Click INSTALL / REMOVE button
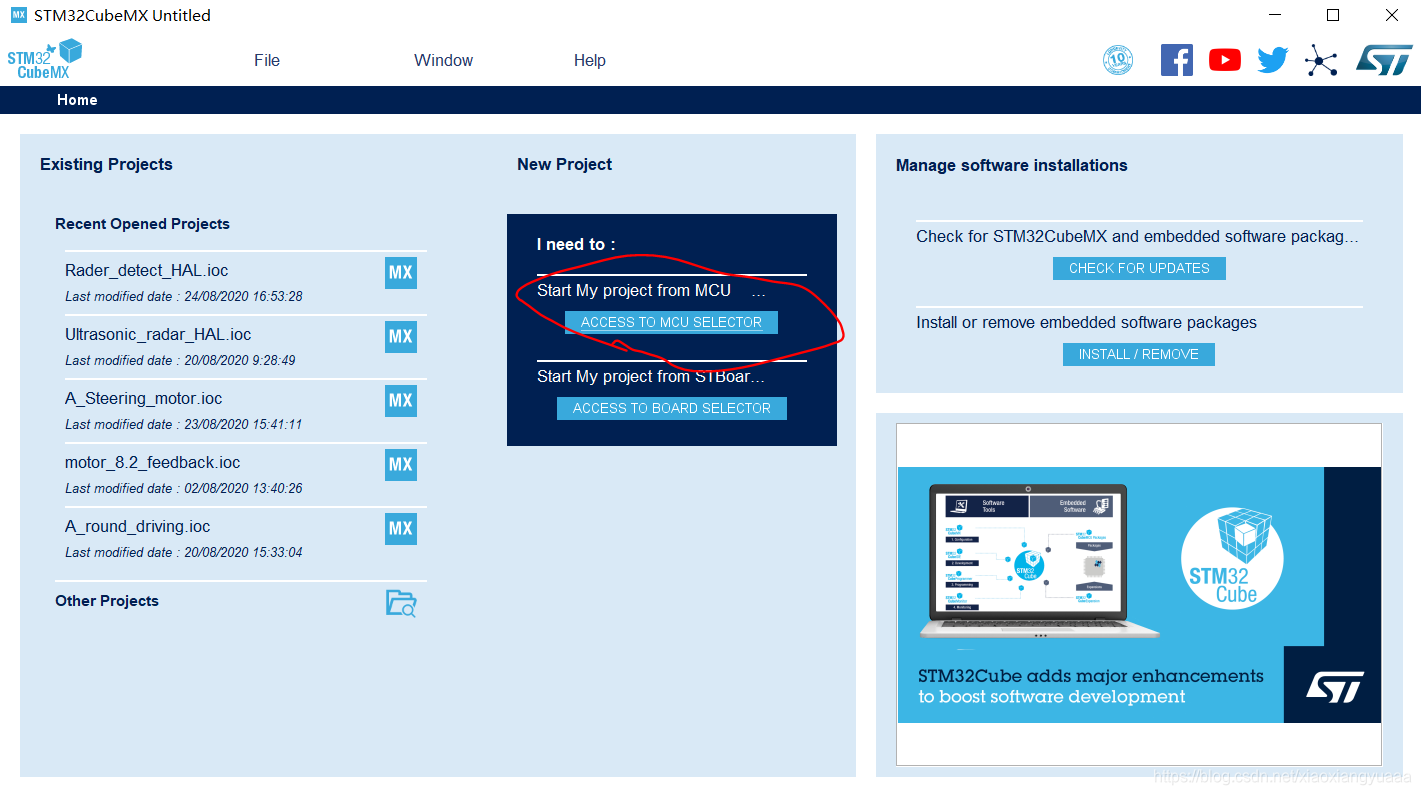 (1139, 354)
